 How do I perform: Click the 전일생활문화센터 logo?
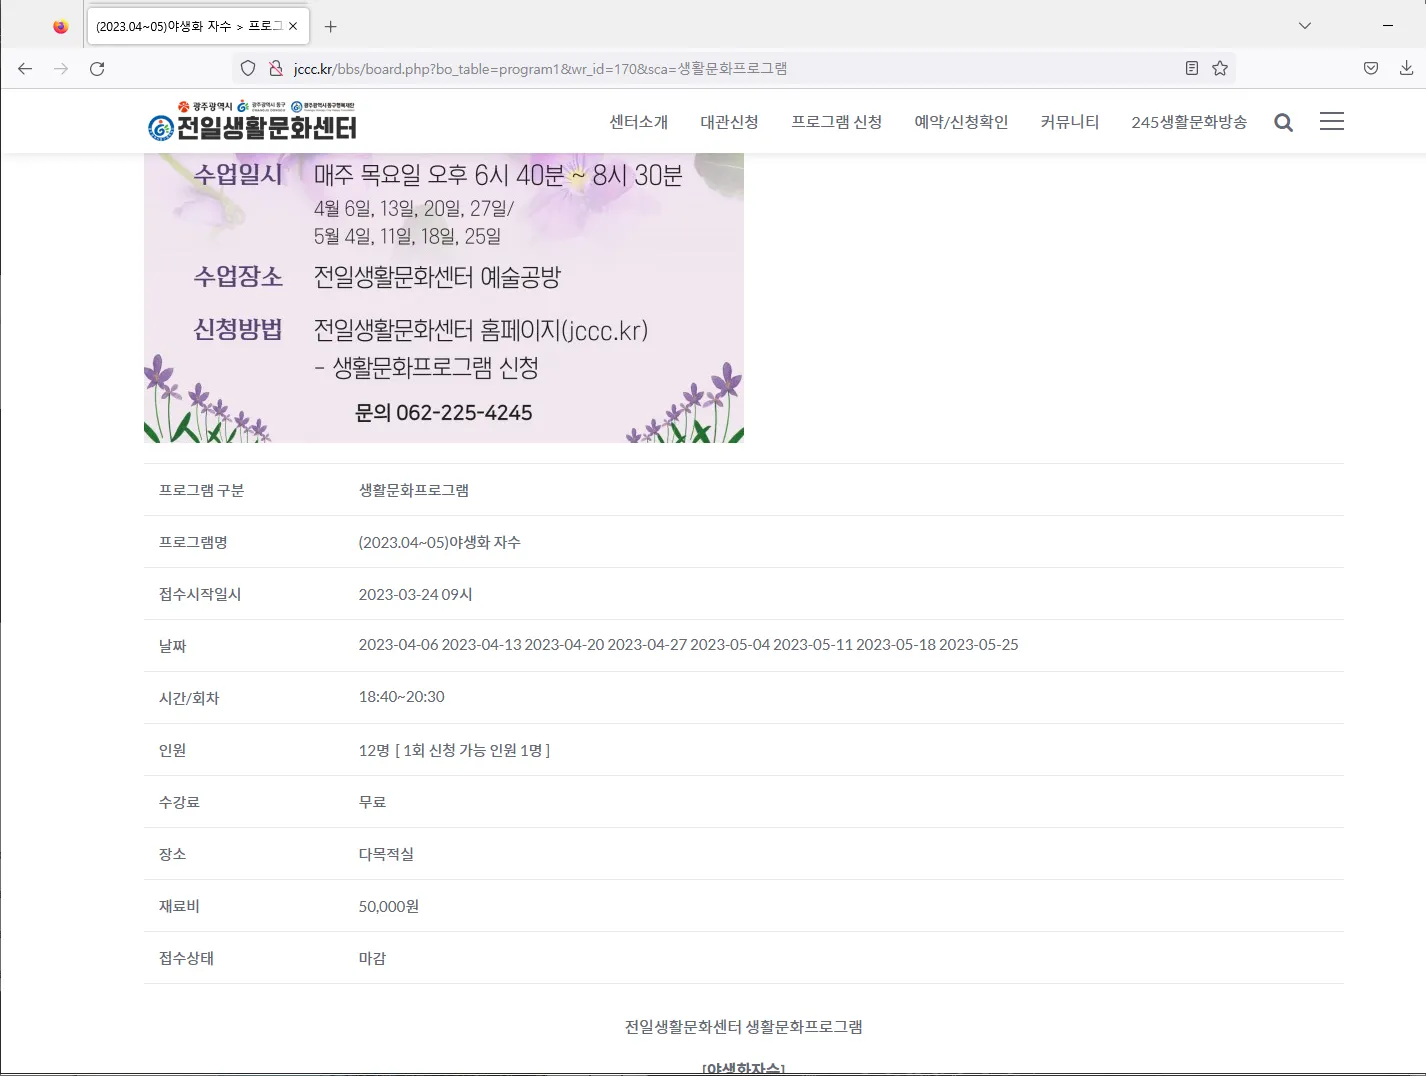click(252, 121)
